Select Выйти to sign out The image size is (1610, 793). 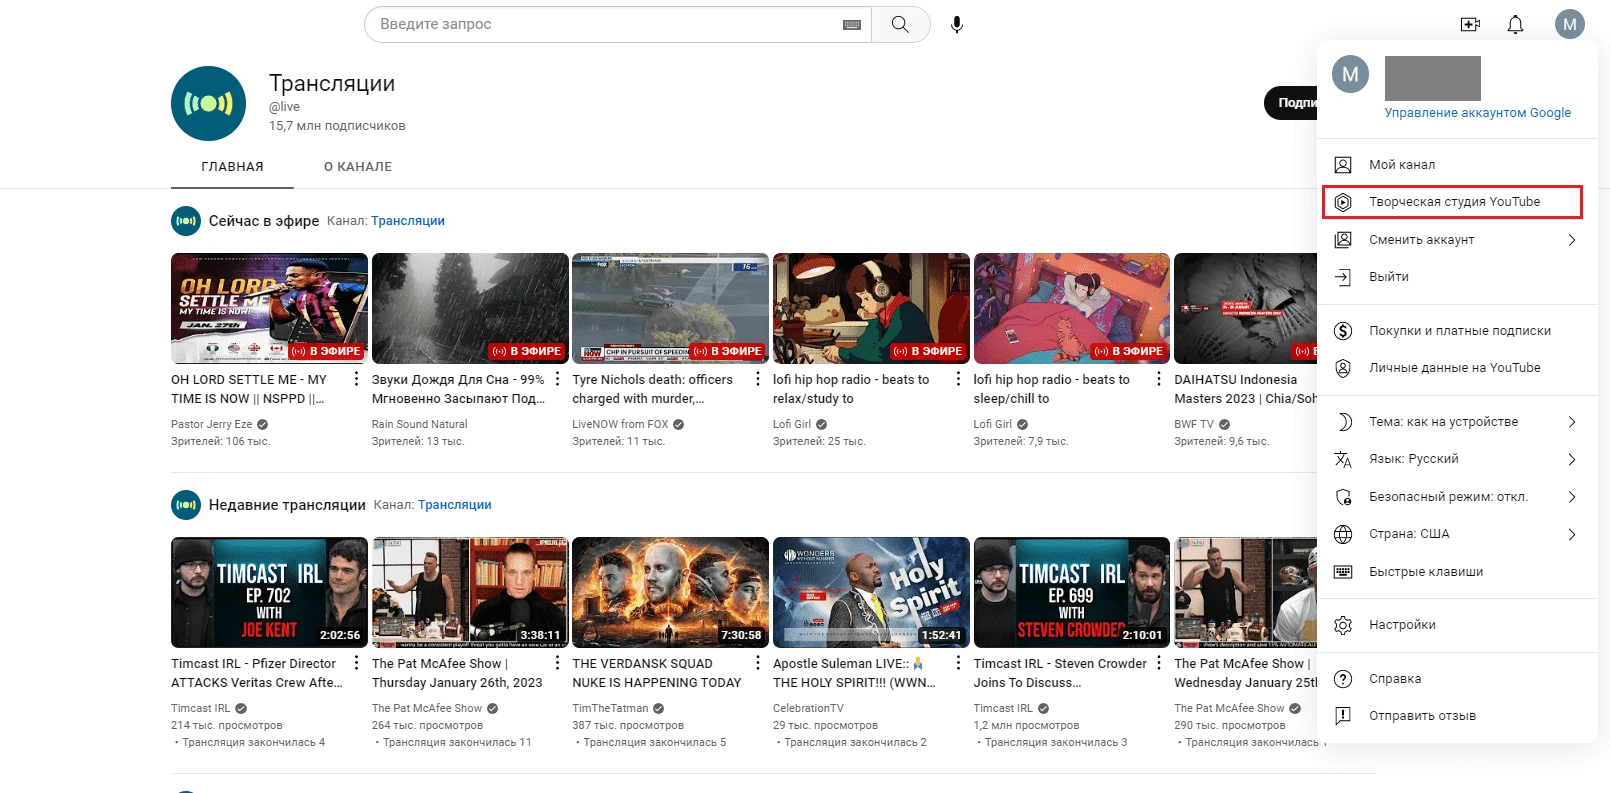[x=1457, y=277]
